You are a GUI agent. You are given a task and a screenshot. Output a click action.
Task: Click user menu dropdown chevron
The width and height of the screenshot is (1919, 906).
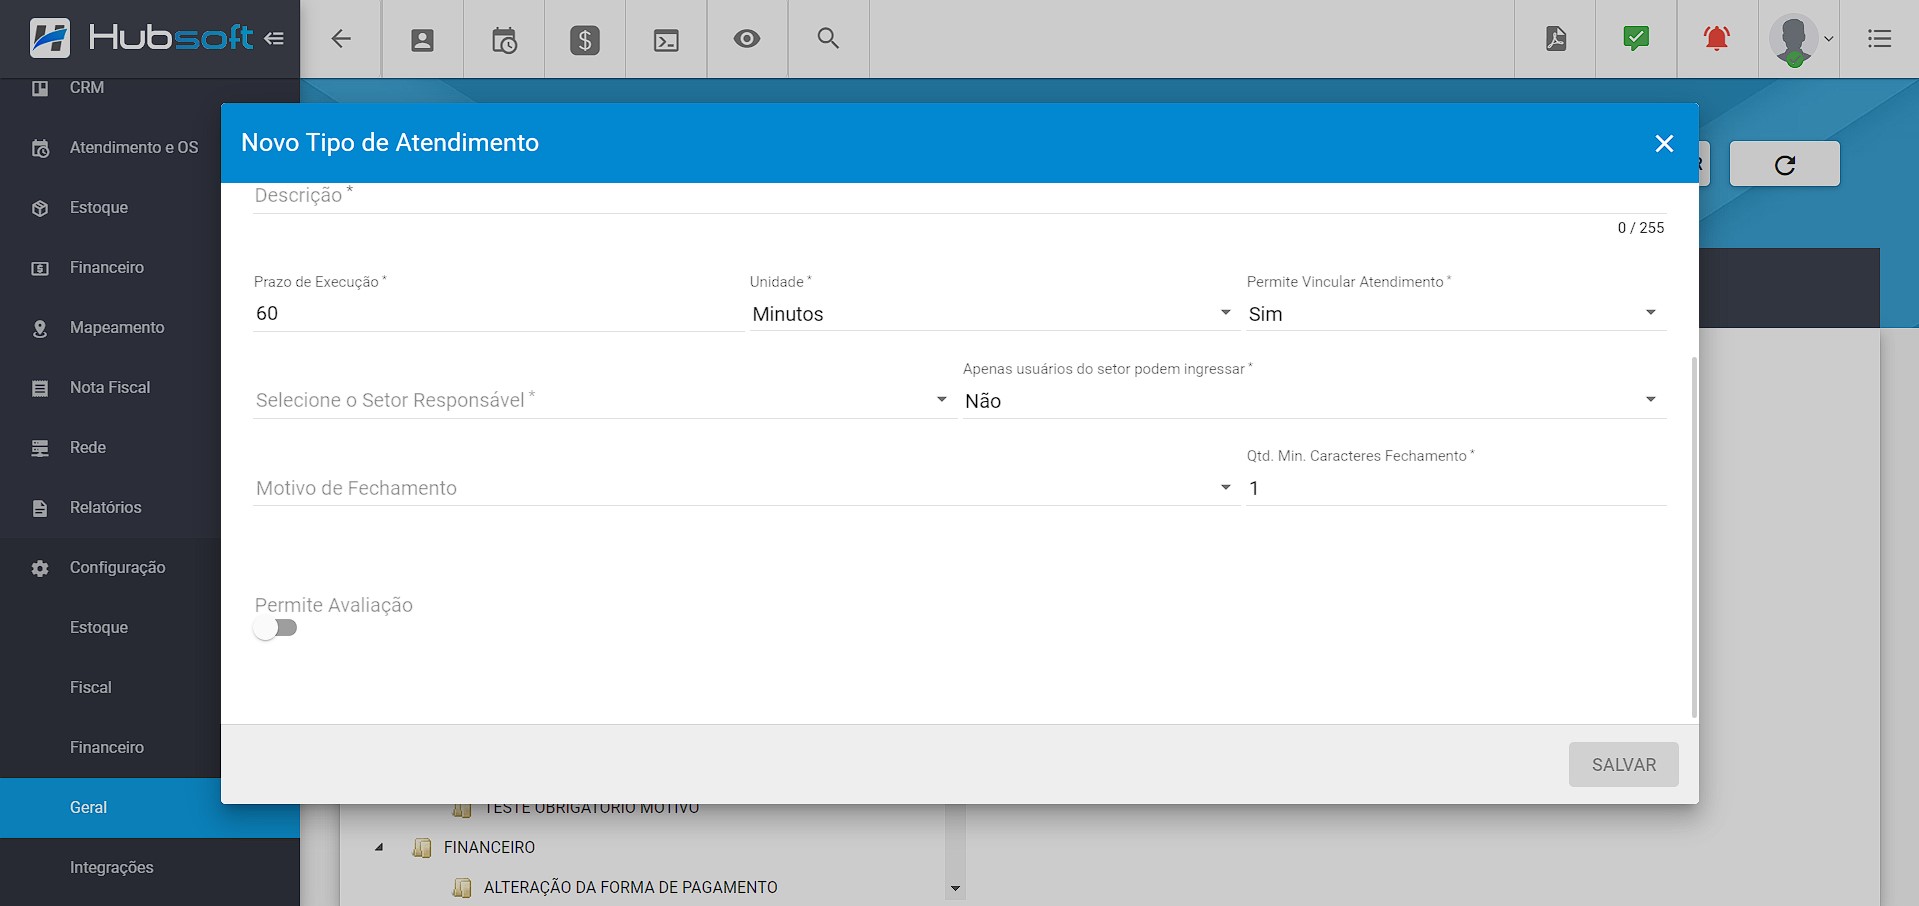tap(1829, 40)
